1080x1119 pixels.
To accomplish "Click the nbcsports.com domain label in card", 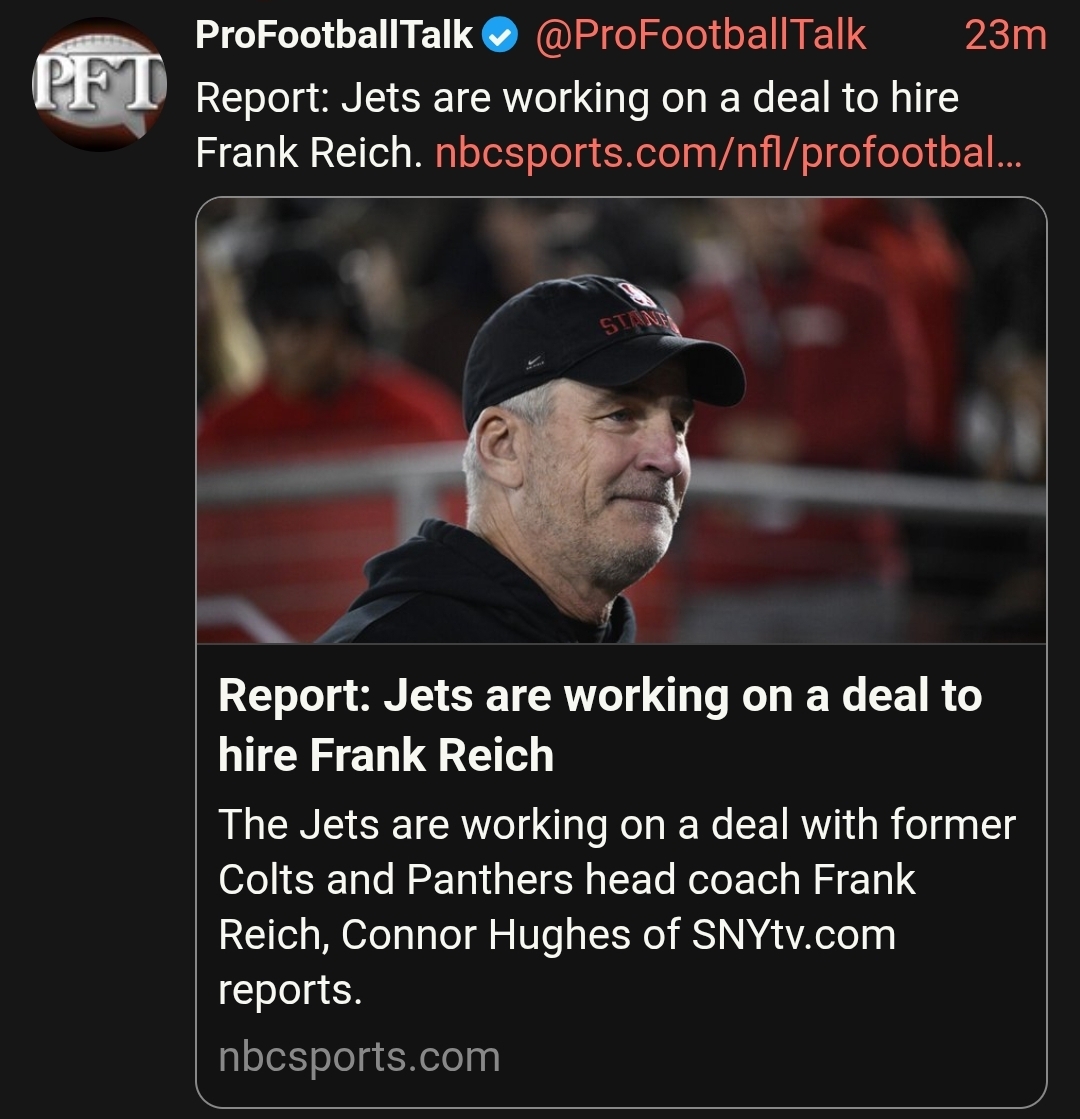I will pos(359,1057).
